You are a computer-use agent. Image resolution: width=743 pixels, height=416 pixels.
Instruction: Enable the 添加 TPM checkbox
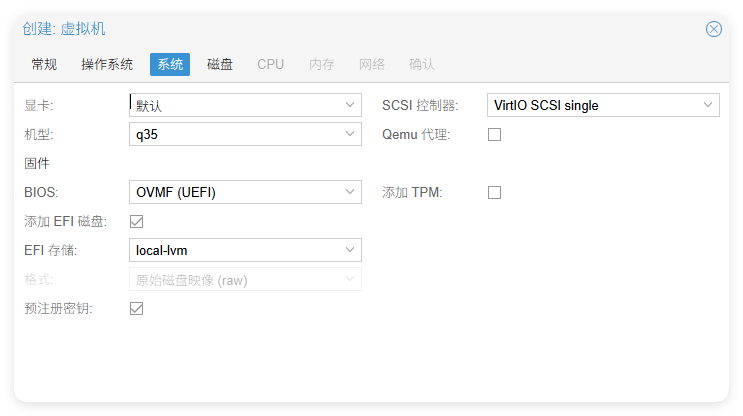coord(494,192)
